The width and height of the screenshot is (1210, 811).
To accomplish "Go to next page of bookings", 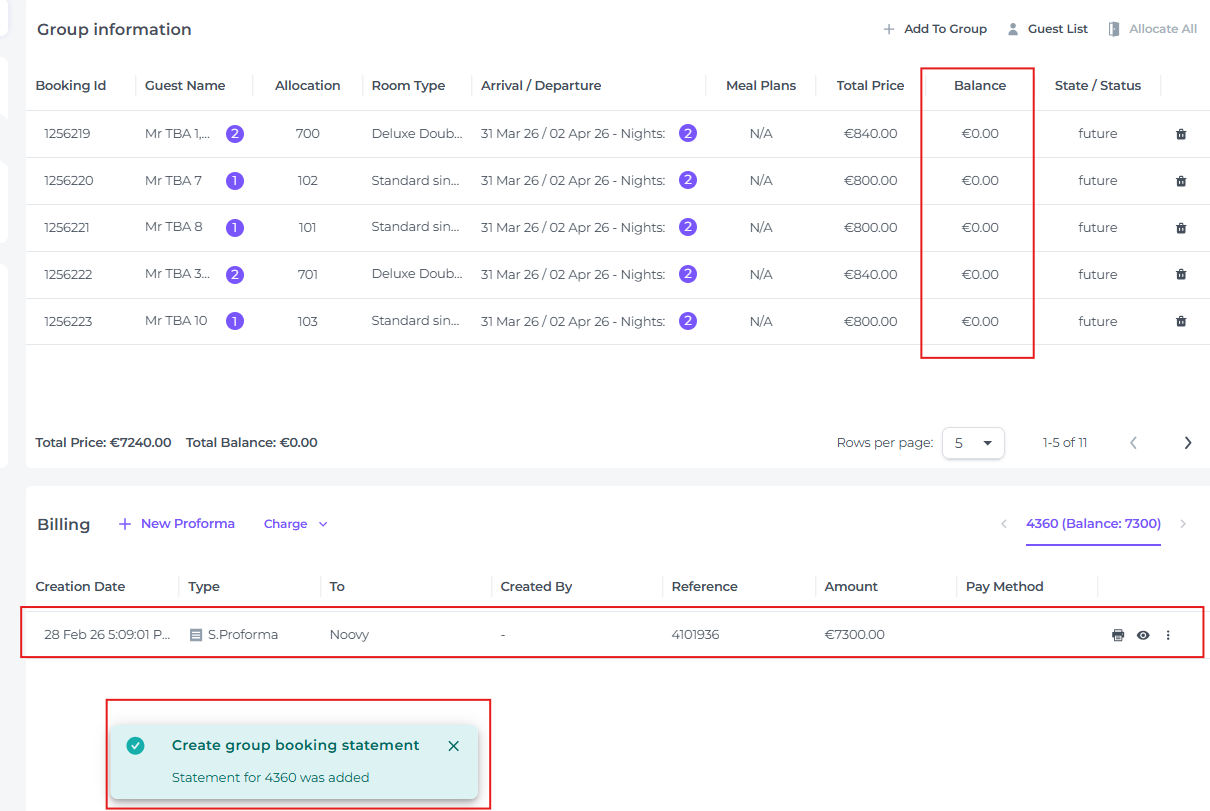I will tap(1188, 443).
